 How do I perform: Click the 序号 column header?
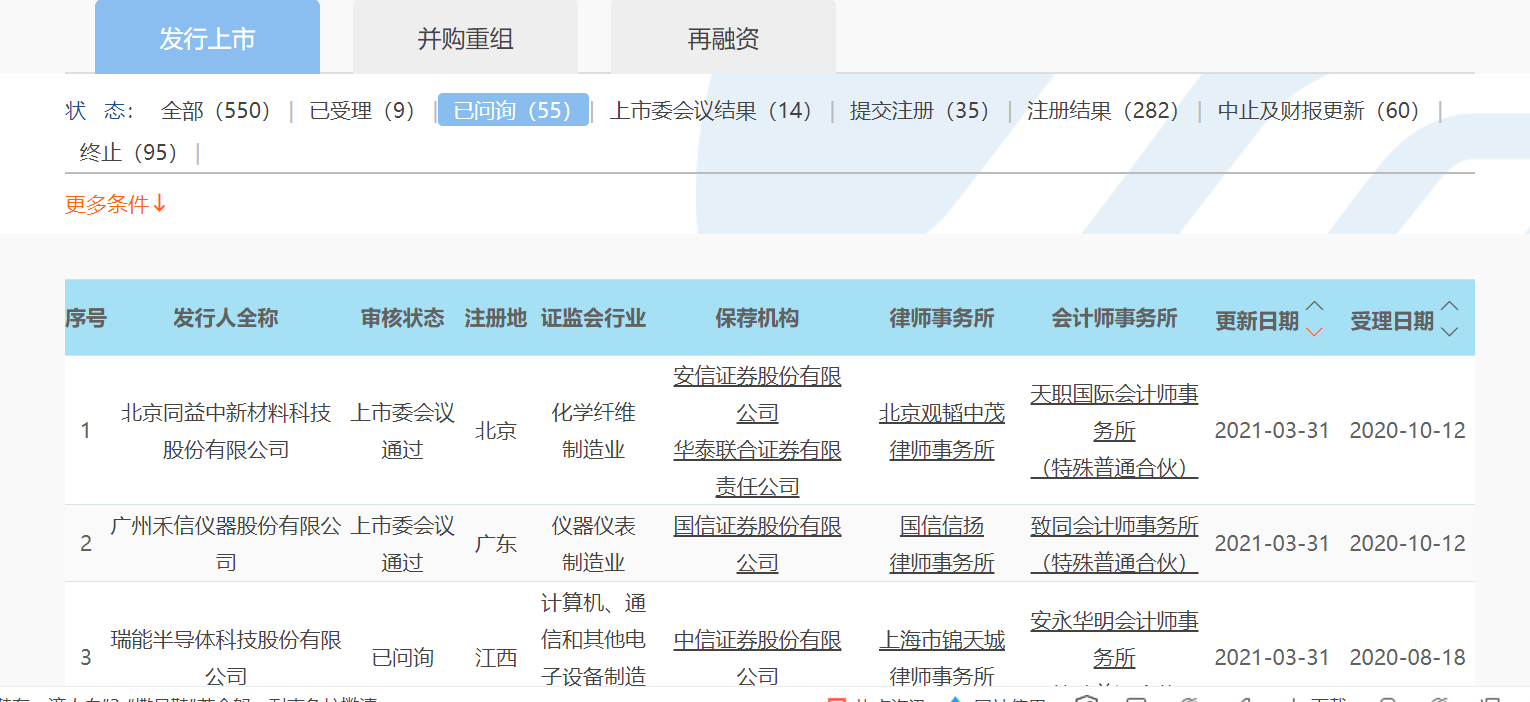(86, 318)
